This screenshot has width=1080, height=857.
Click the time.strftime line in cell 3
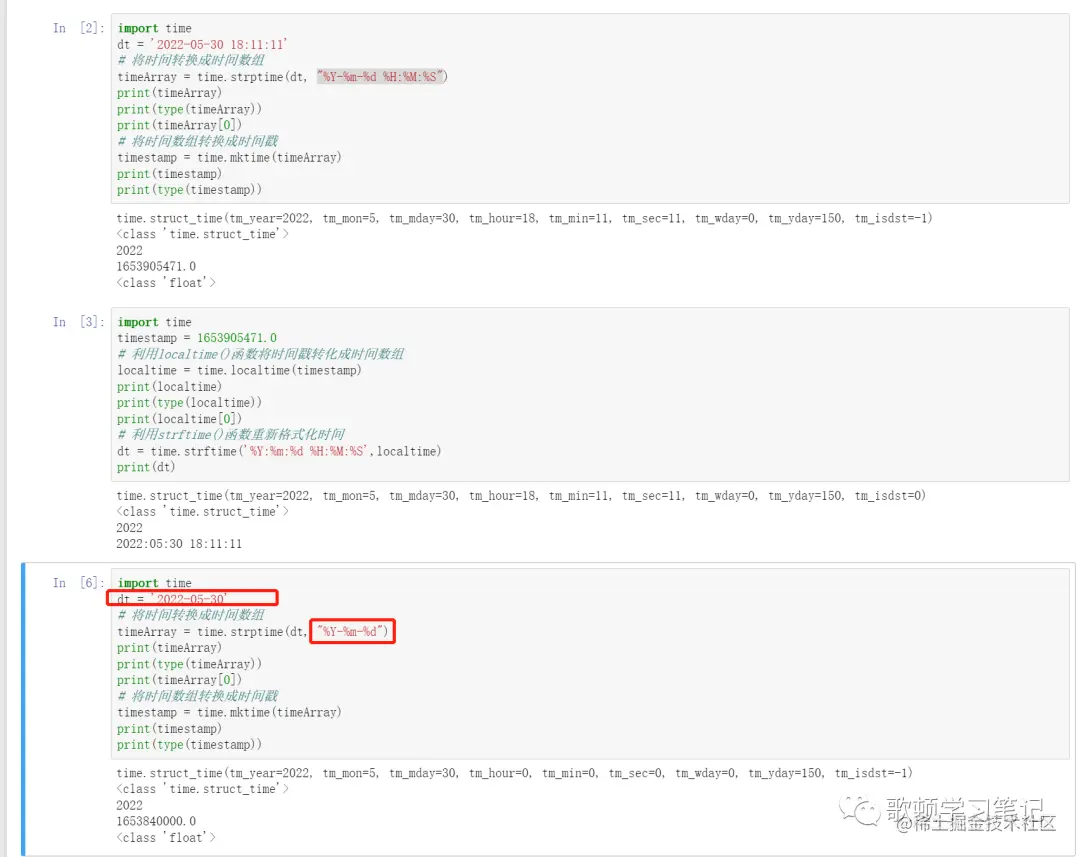coord(279,451)
